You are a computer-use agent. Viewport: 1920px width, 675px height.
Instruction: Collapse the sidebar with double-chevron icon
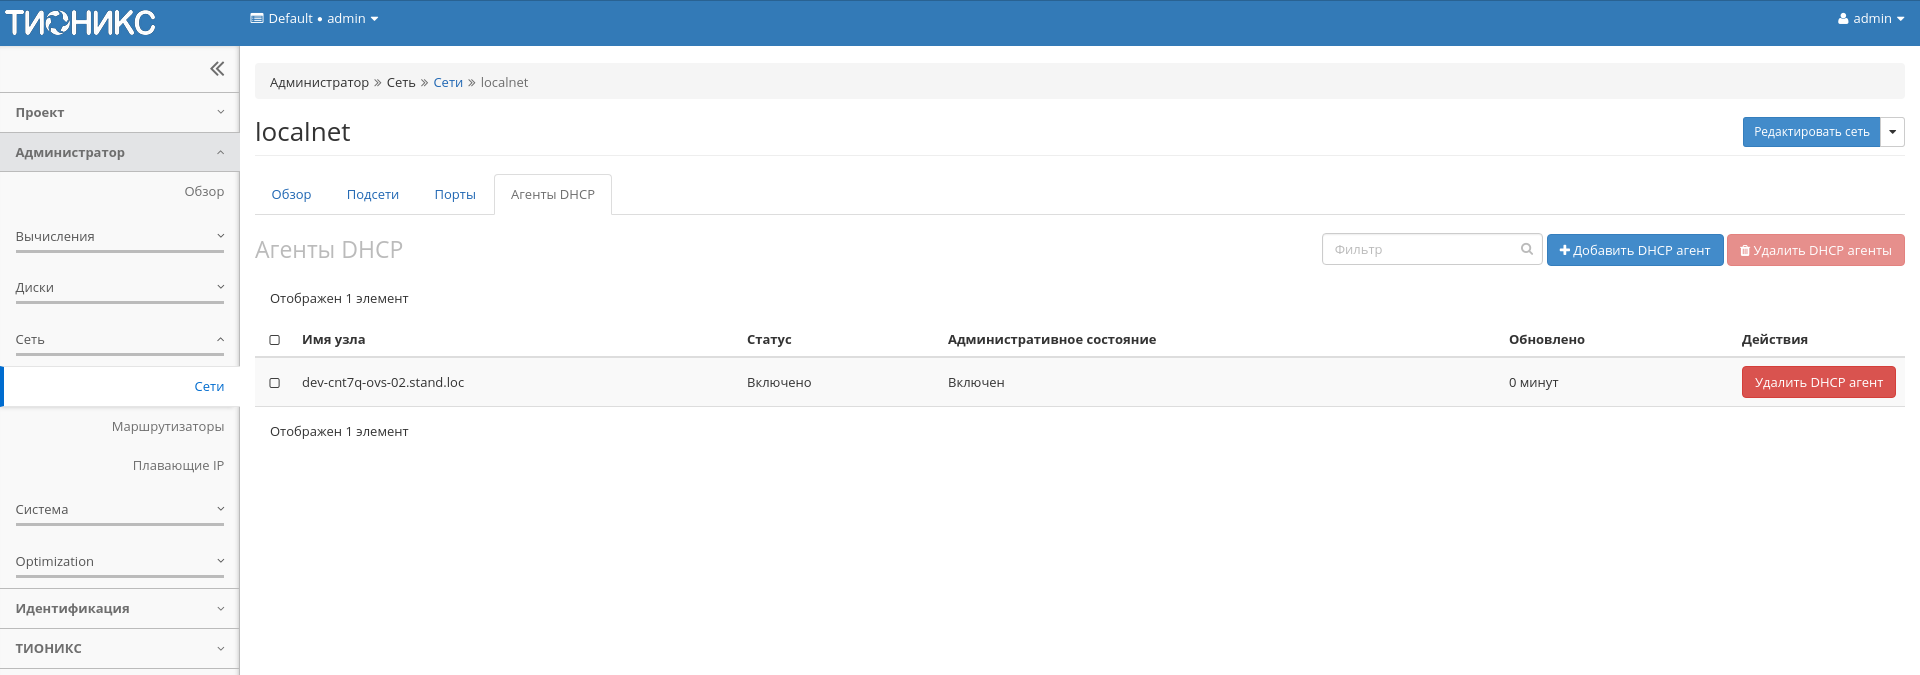pyautogui.click(x=217, y=69)
